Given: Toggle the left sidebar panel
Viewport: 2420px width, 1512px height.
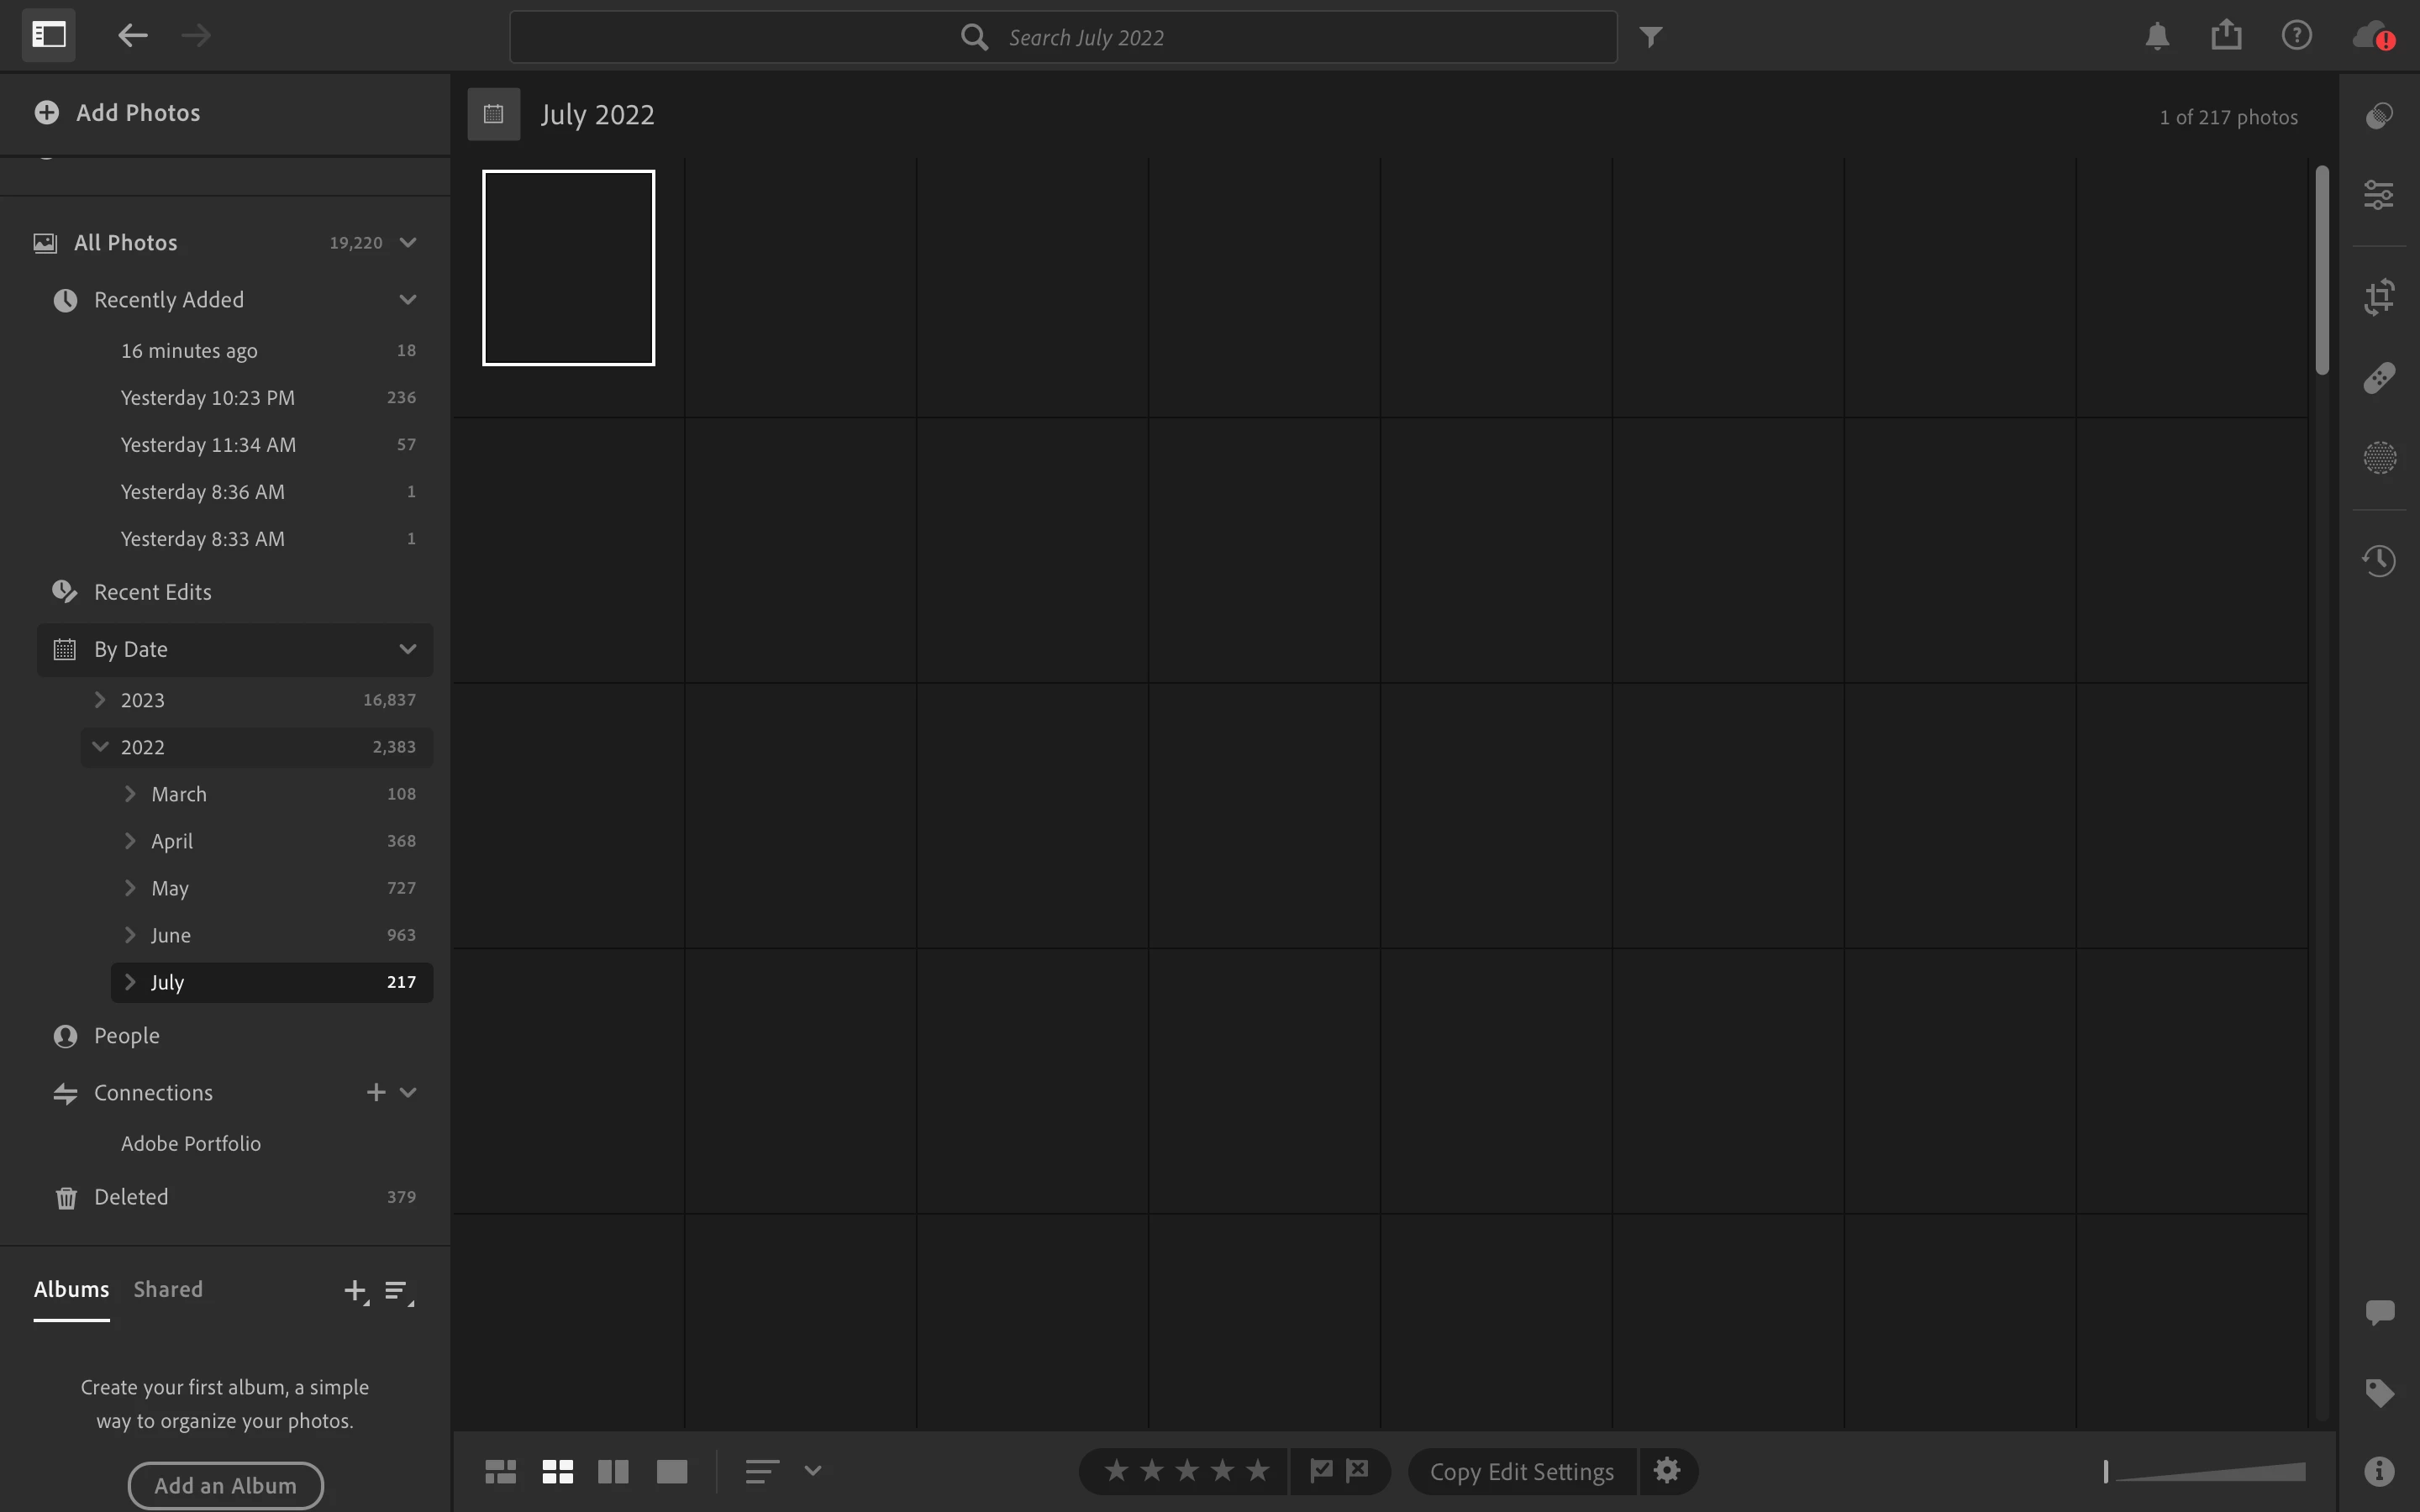Looking at the screenshot, I should (x=49, y=35).
